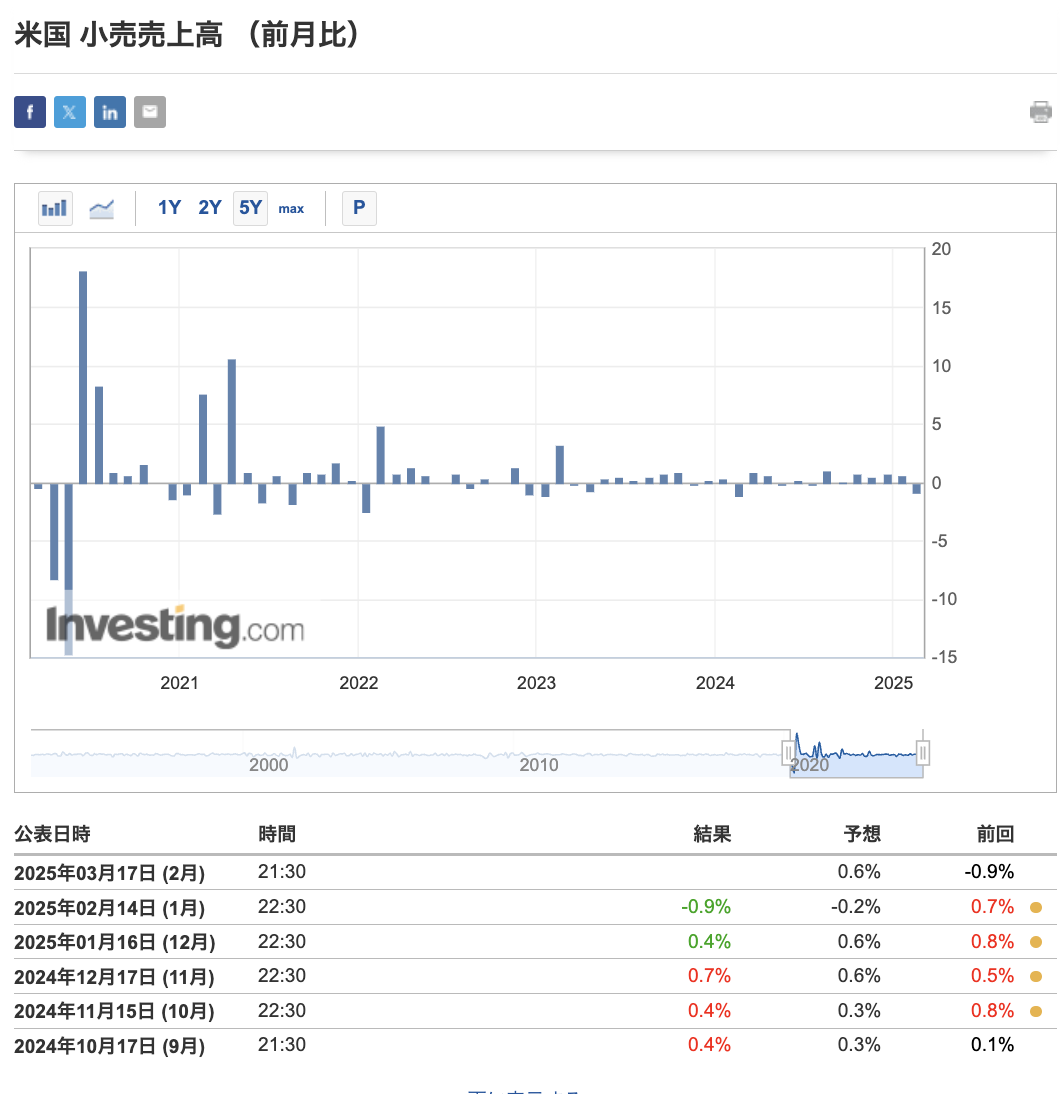The height and width of the screenshot is (1094, 1060).
Task: Share page on Facebook
Action: [30, 112]
